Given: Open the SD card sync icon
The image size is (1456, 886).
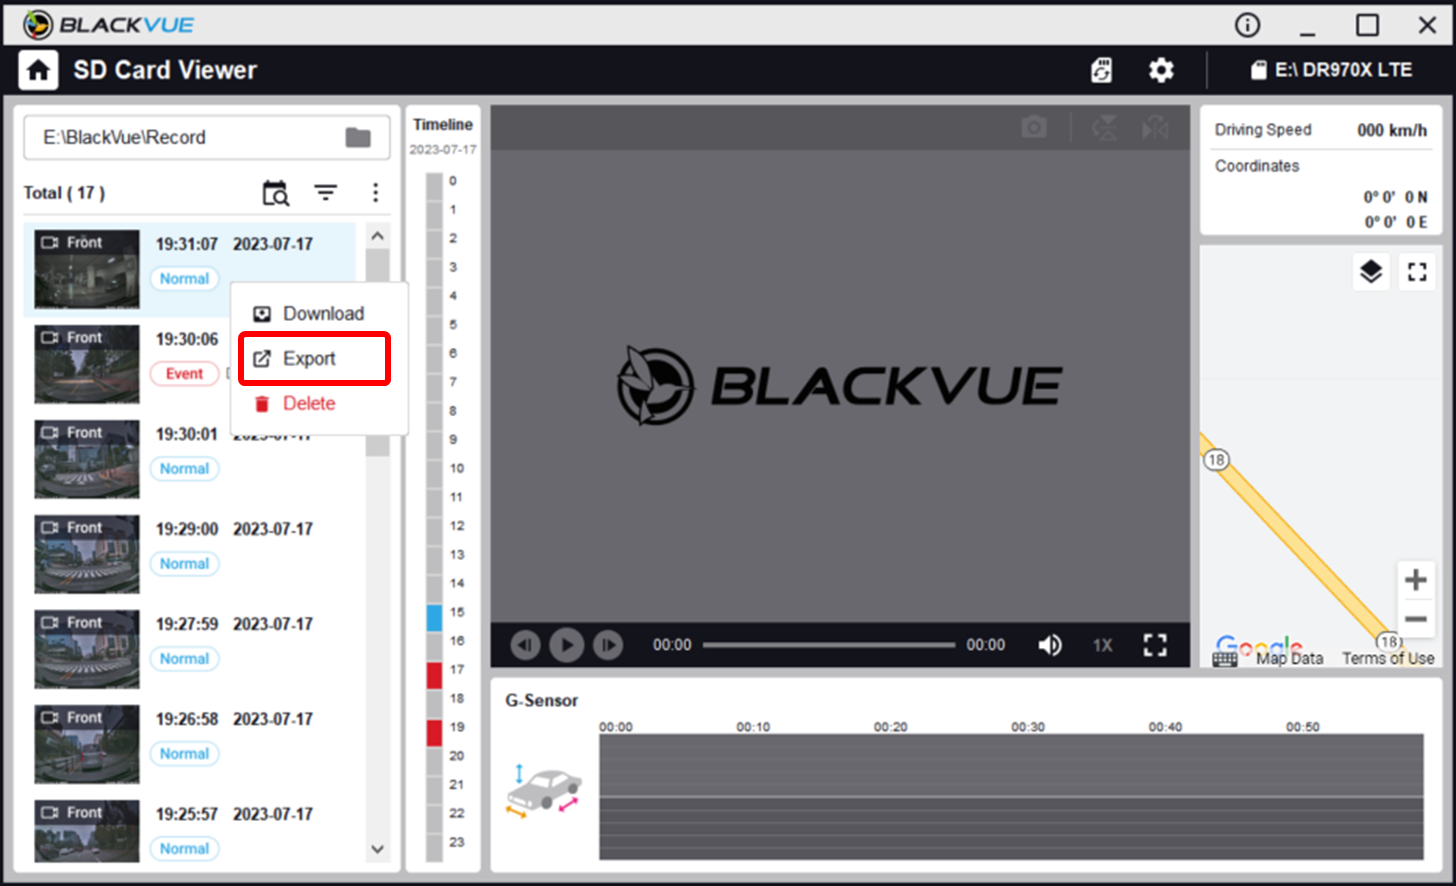Looking at the screenshot, I should click(1101, 70).
